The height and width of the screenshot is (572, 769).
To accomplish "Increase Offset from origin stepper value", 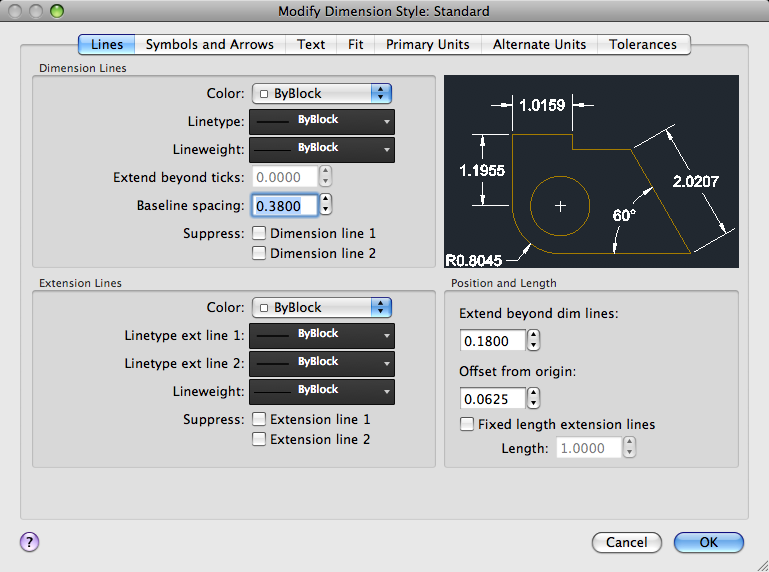I will pos(534,393).
